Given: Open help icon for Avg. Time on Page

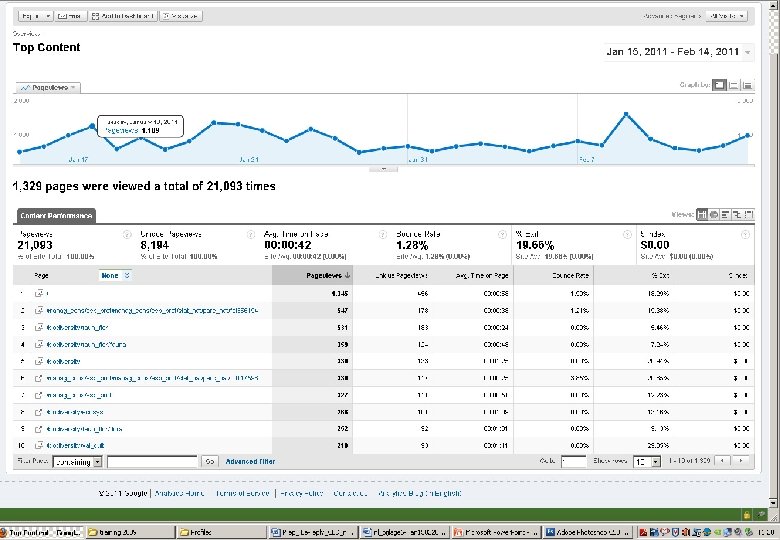Looking at the screenshot, I should point(383,235).
